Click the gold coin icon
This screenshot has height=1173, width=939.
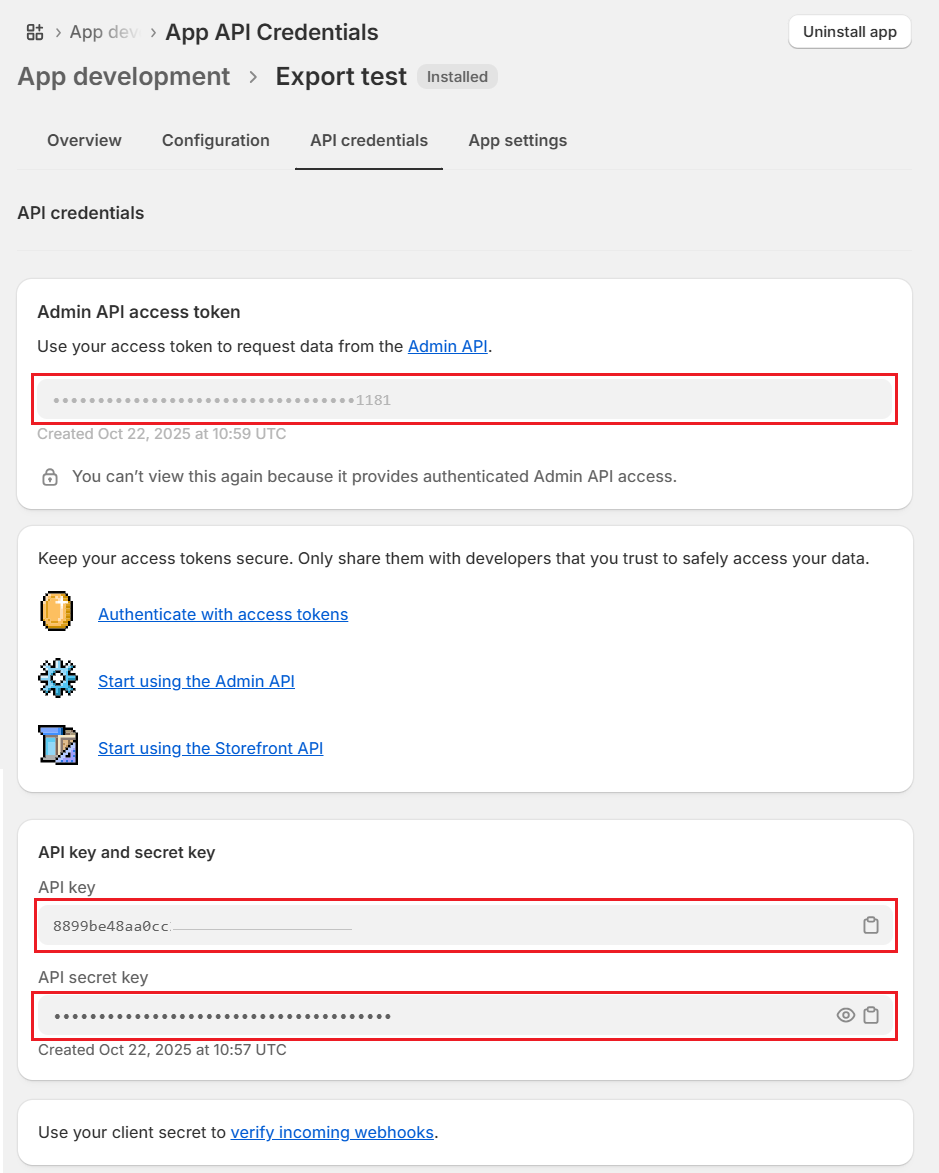57,611
